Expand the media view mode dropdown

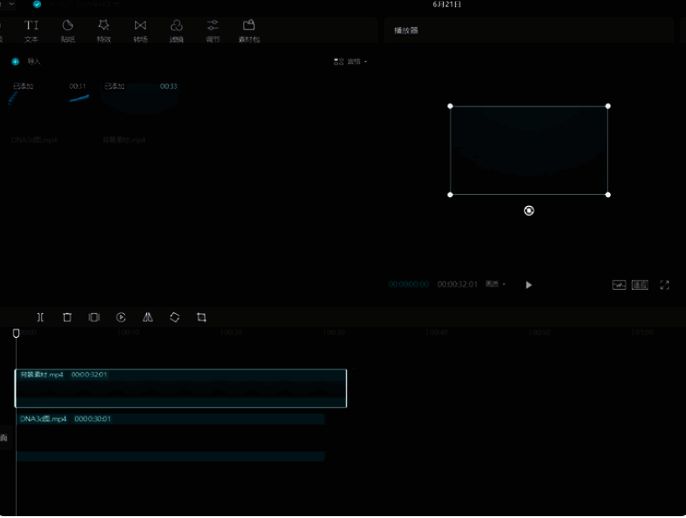pyautogui.click(x=351, y=62)
